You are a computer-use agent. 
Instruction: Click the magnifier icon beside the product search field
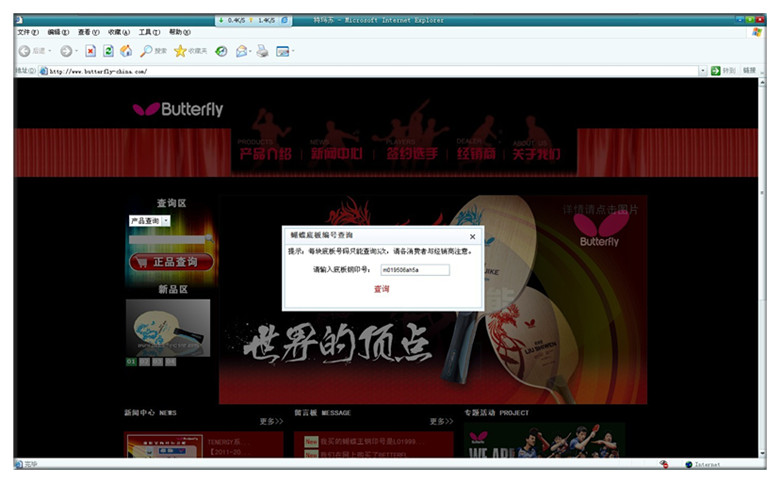pyautogui.click(x=210, y=239)
